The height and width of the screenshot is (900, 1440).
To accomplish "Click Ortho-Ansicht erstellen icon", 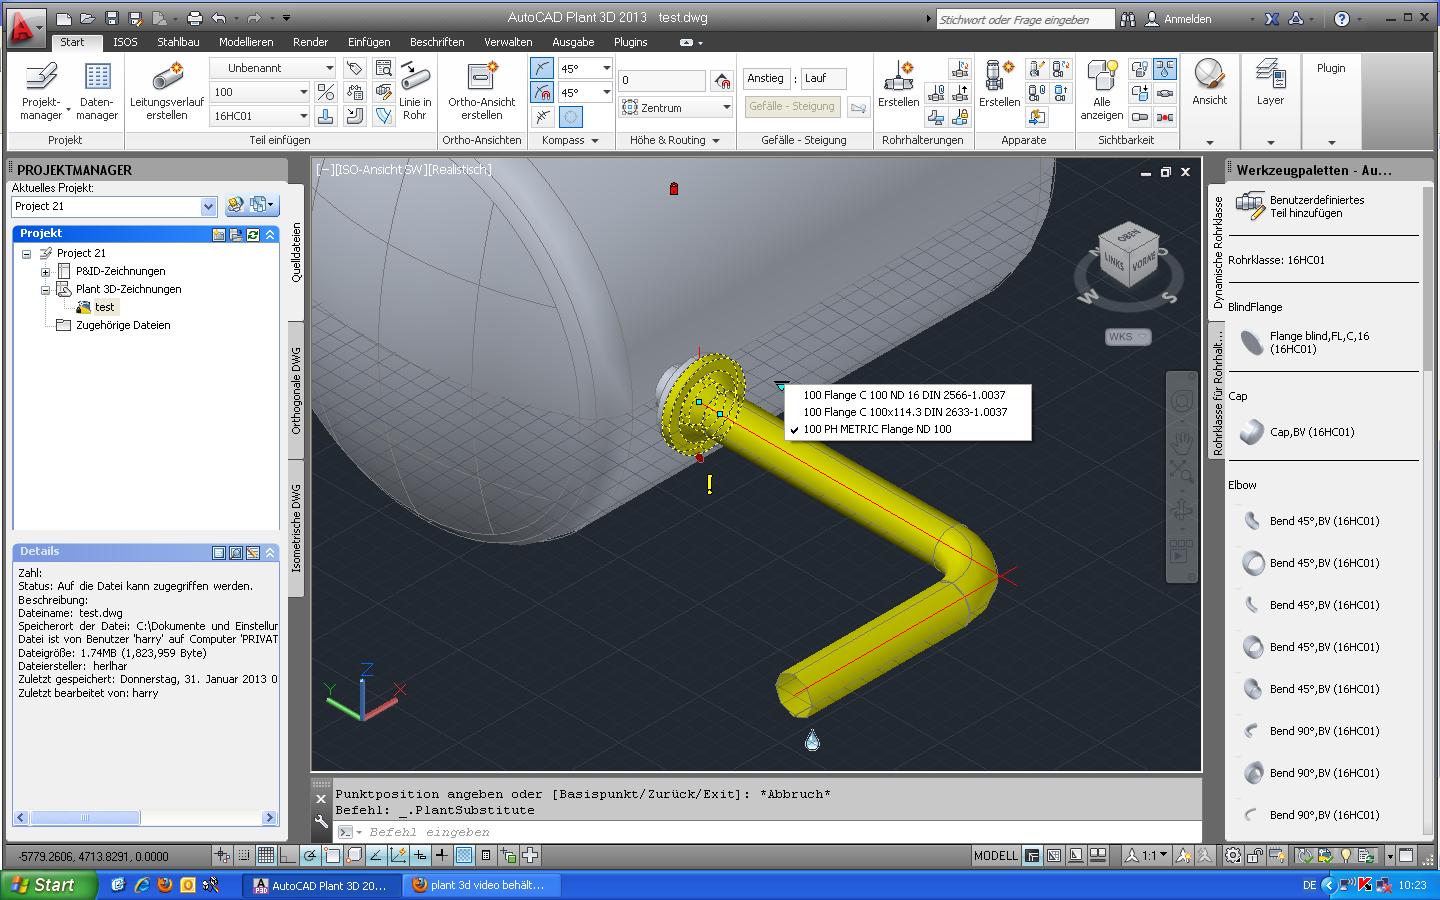I will 482,76.
